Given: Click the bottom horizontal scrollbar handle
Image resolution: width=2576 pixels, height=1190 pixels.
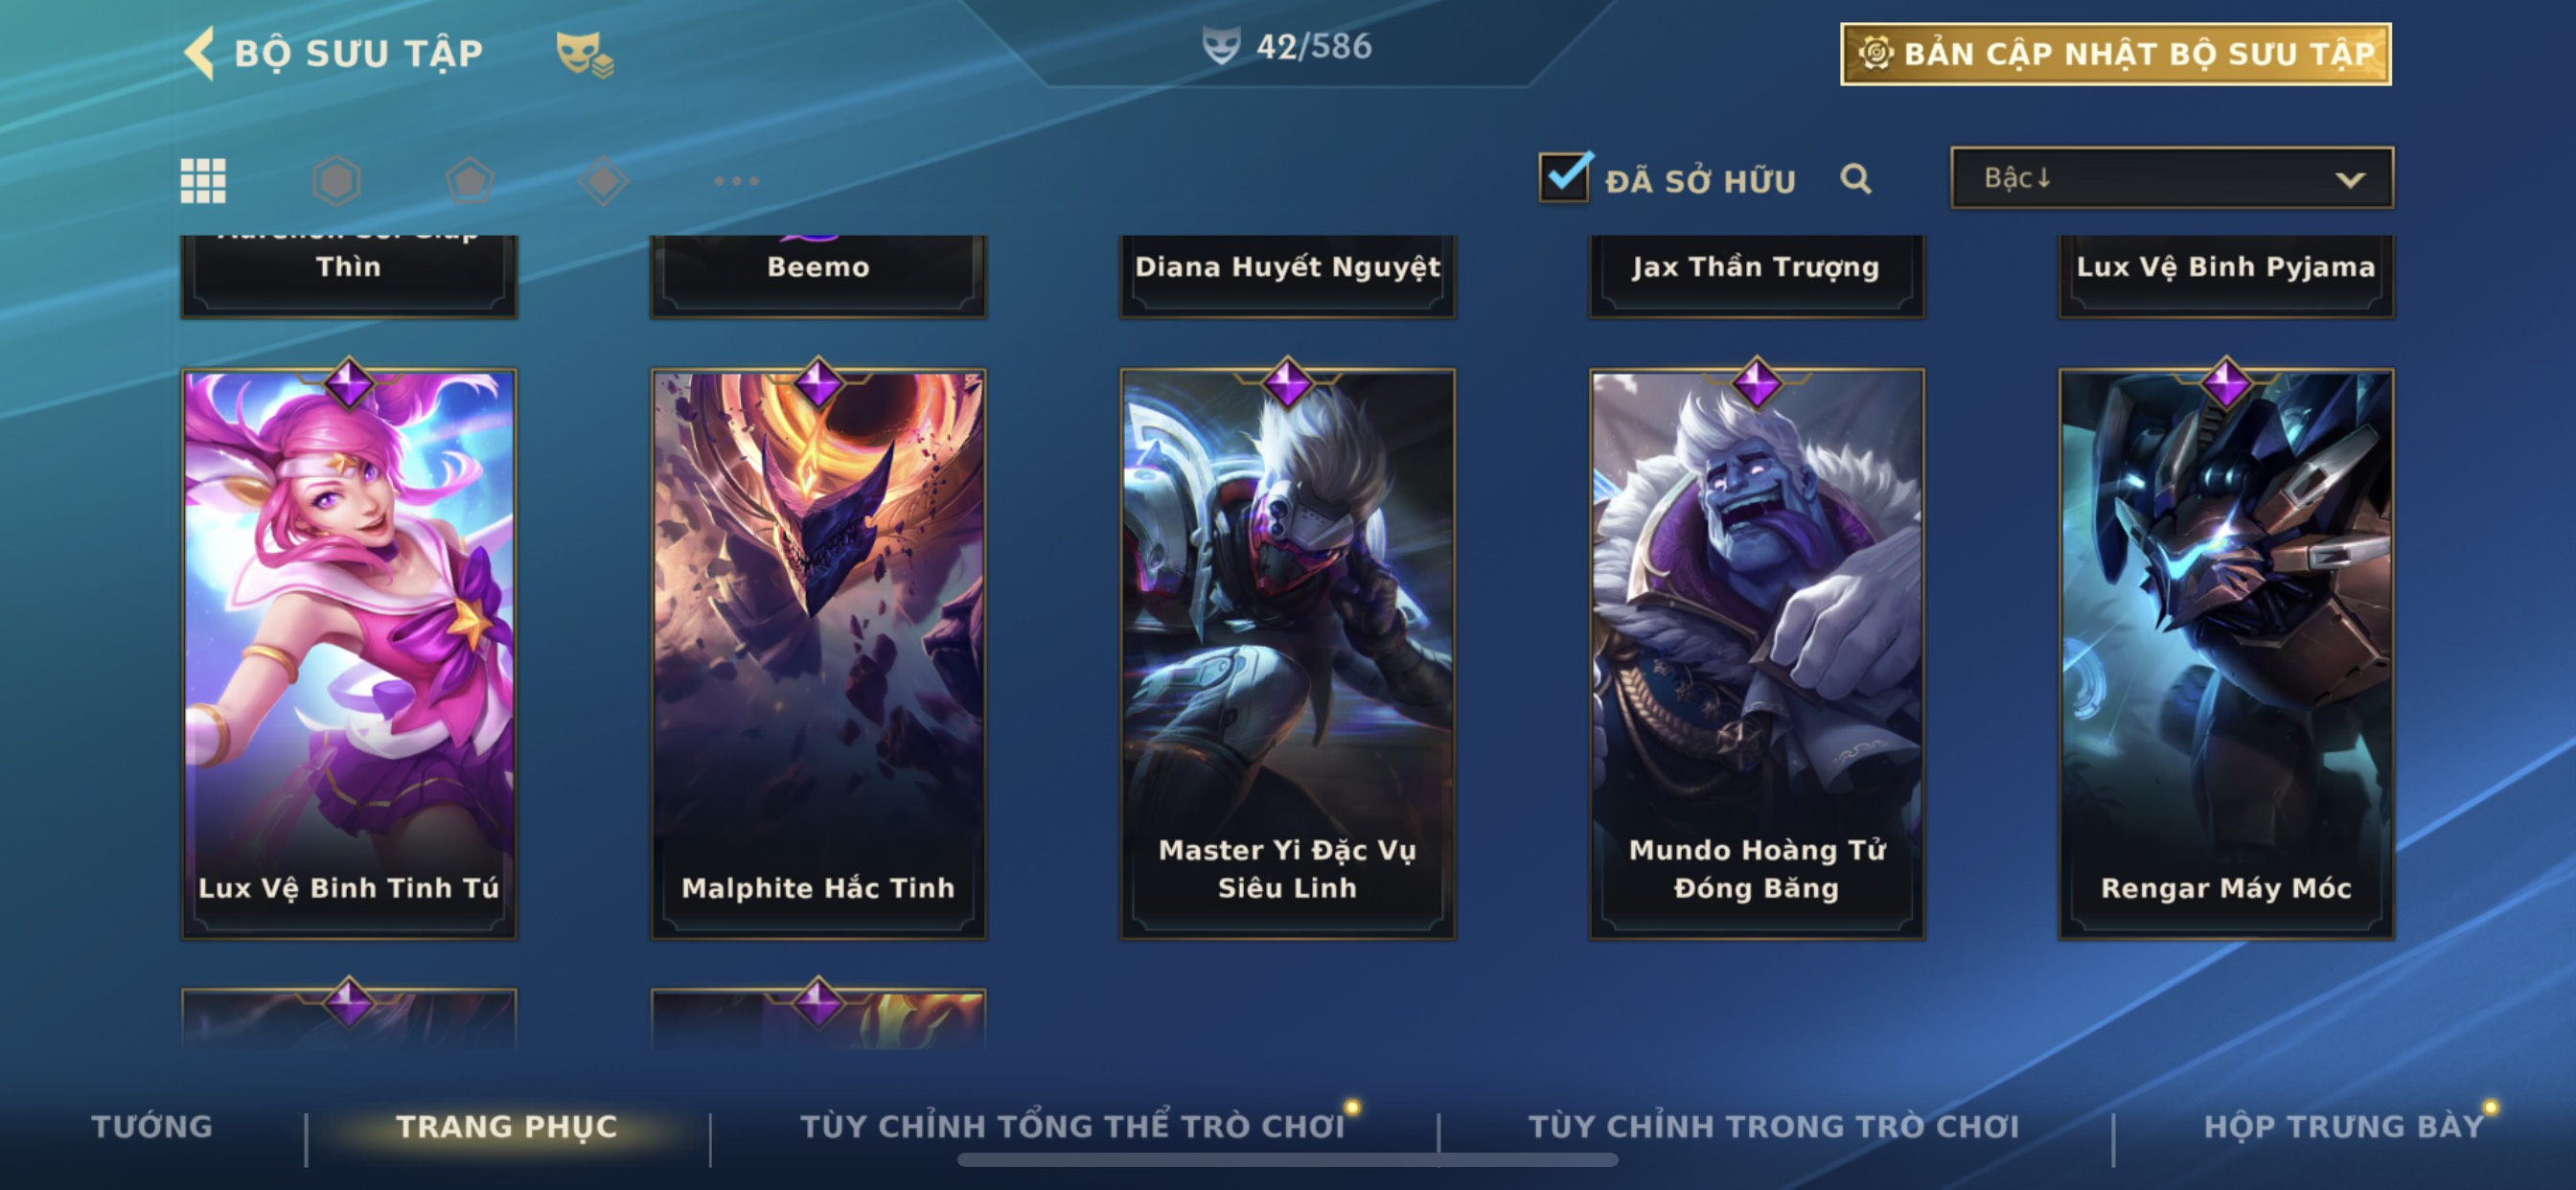Looking at the screenshot, I should [1287, 1160].
